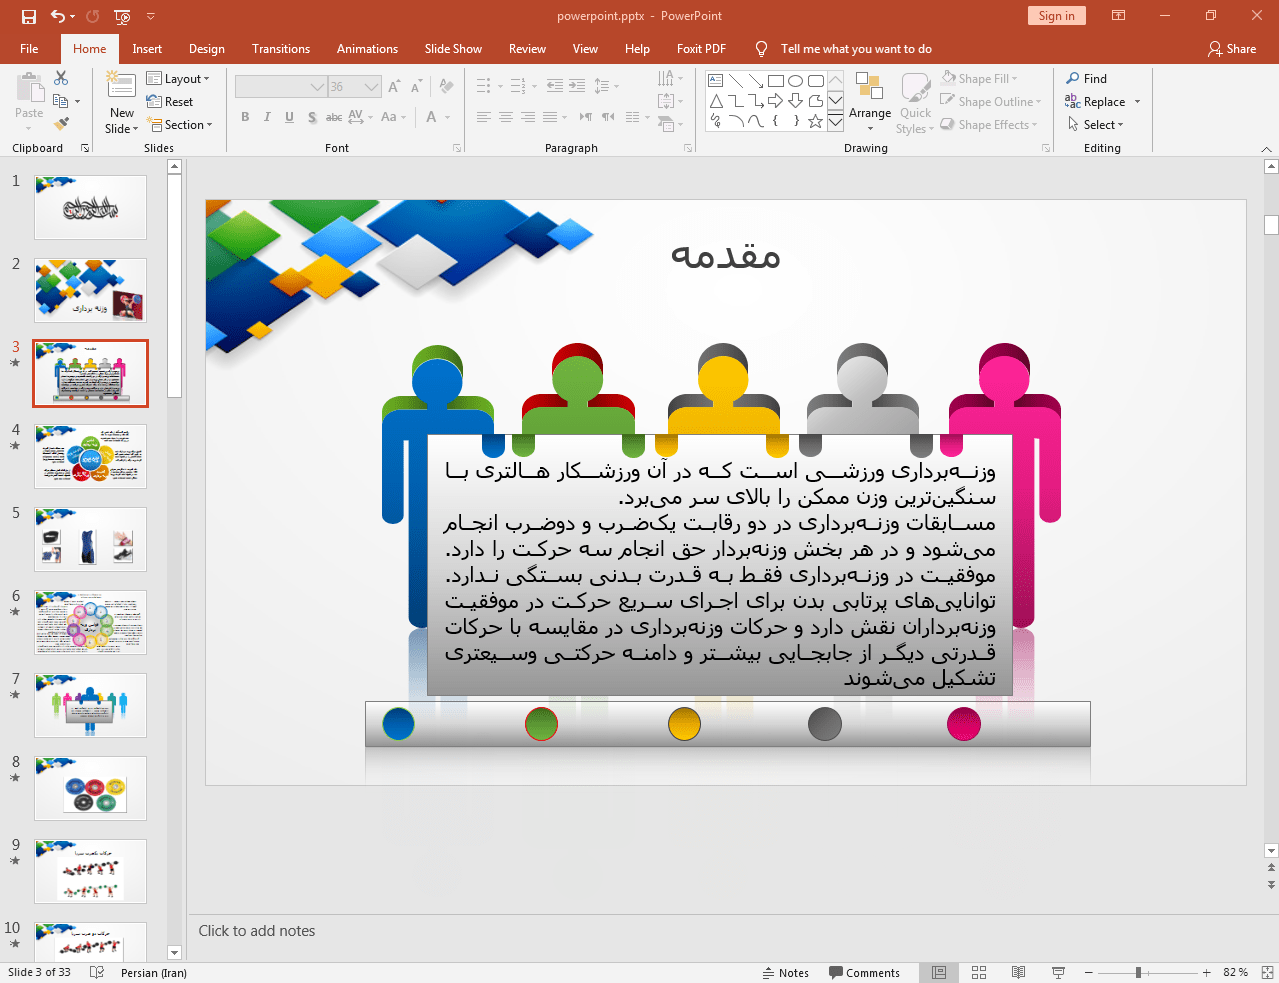
Task: Toggle Bold formatting
Action: 245,117
